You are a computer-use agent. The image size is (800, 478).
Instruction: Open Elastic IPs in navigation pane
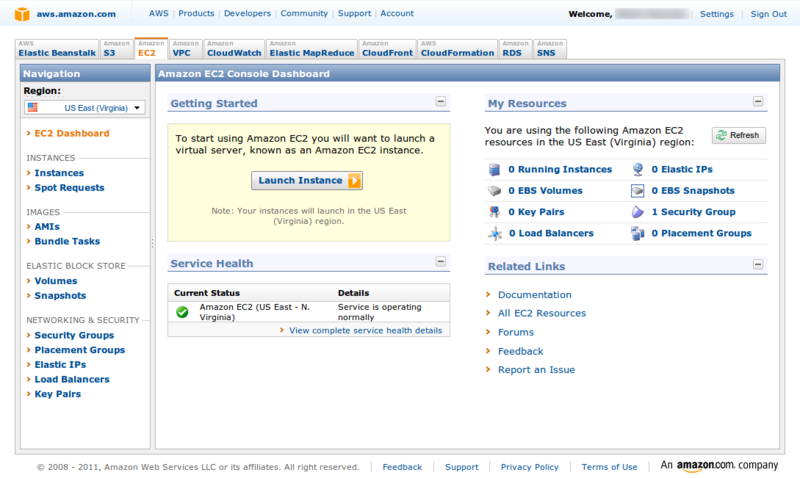(x=60, y=365)
